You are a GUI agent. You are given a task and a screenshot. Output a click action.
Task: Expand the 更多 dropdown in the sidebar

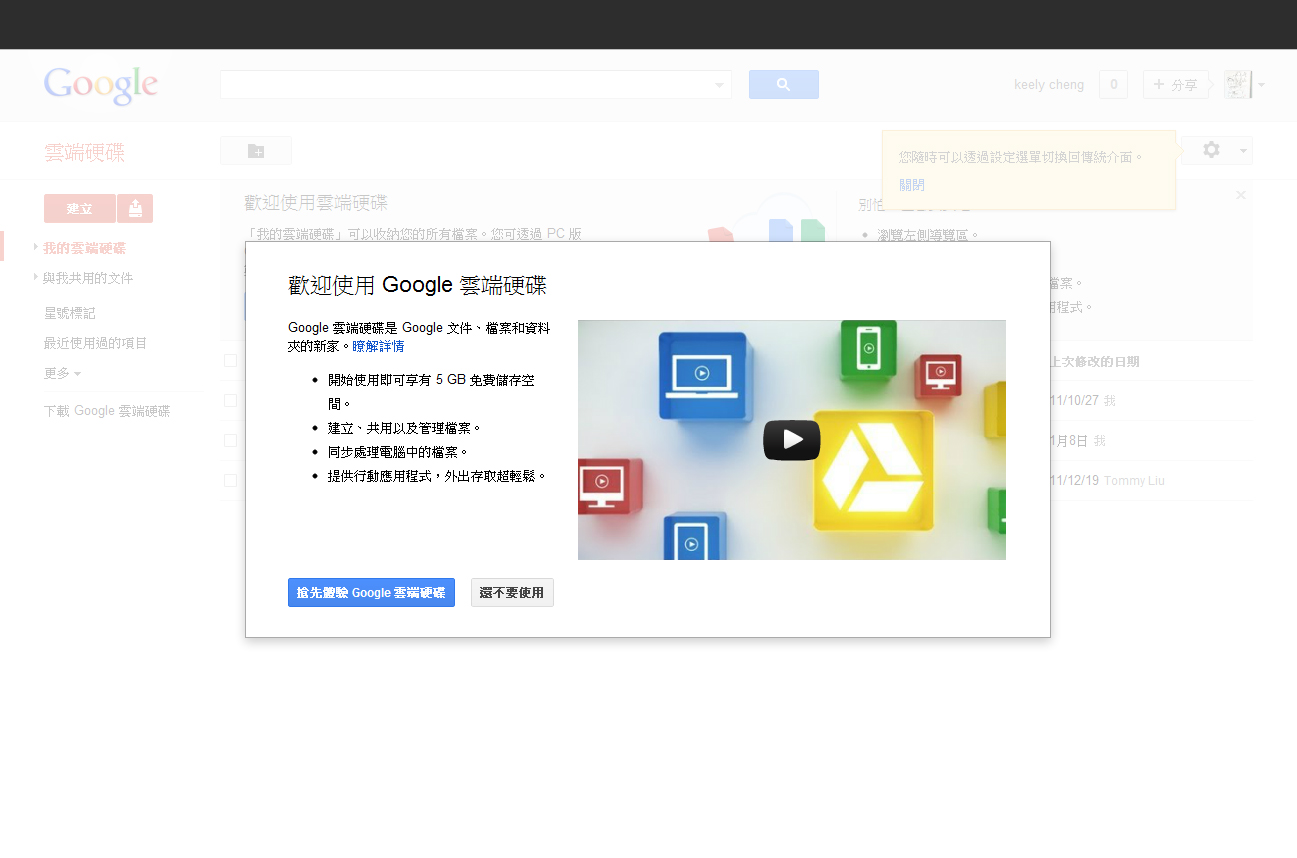(63, 373)
